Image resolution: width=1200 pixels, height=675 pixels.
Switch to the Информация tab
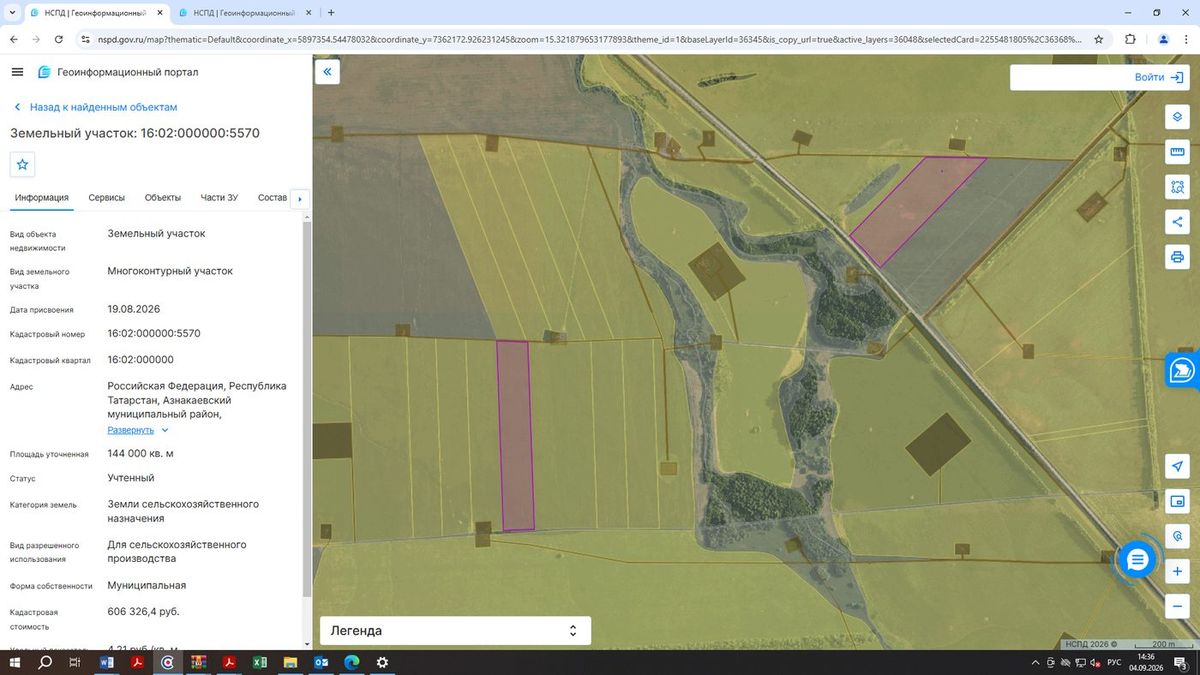[41, 198]
